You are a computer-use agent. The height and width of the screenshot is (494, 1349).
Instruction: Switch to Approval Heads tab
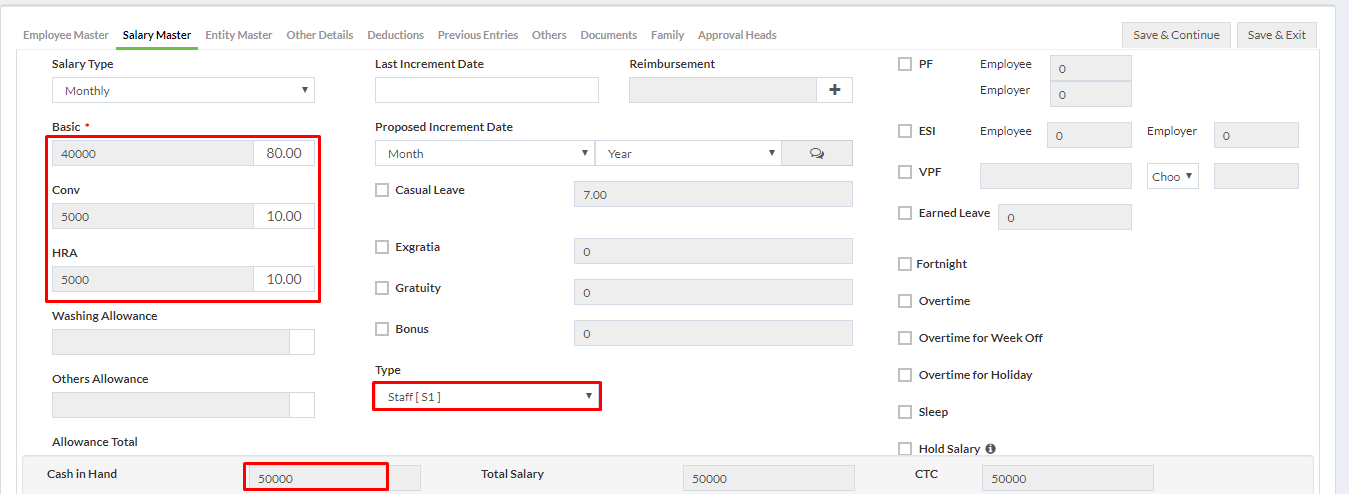click(737, 35)
